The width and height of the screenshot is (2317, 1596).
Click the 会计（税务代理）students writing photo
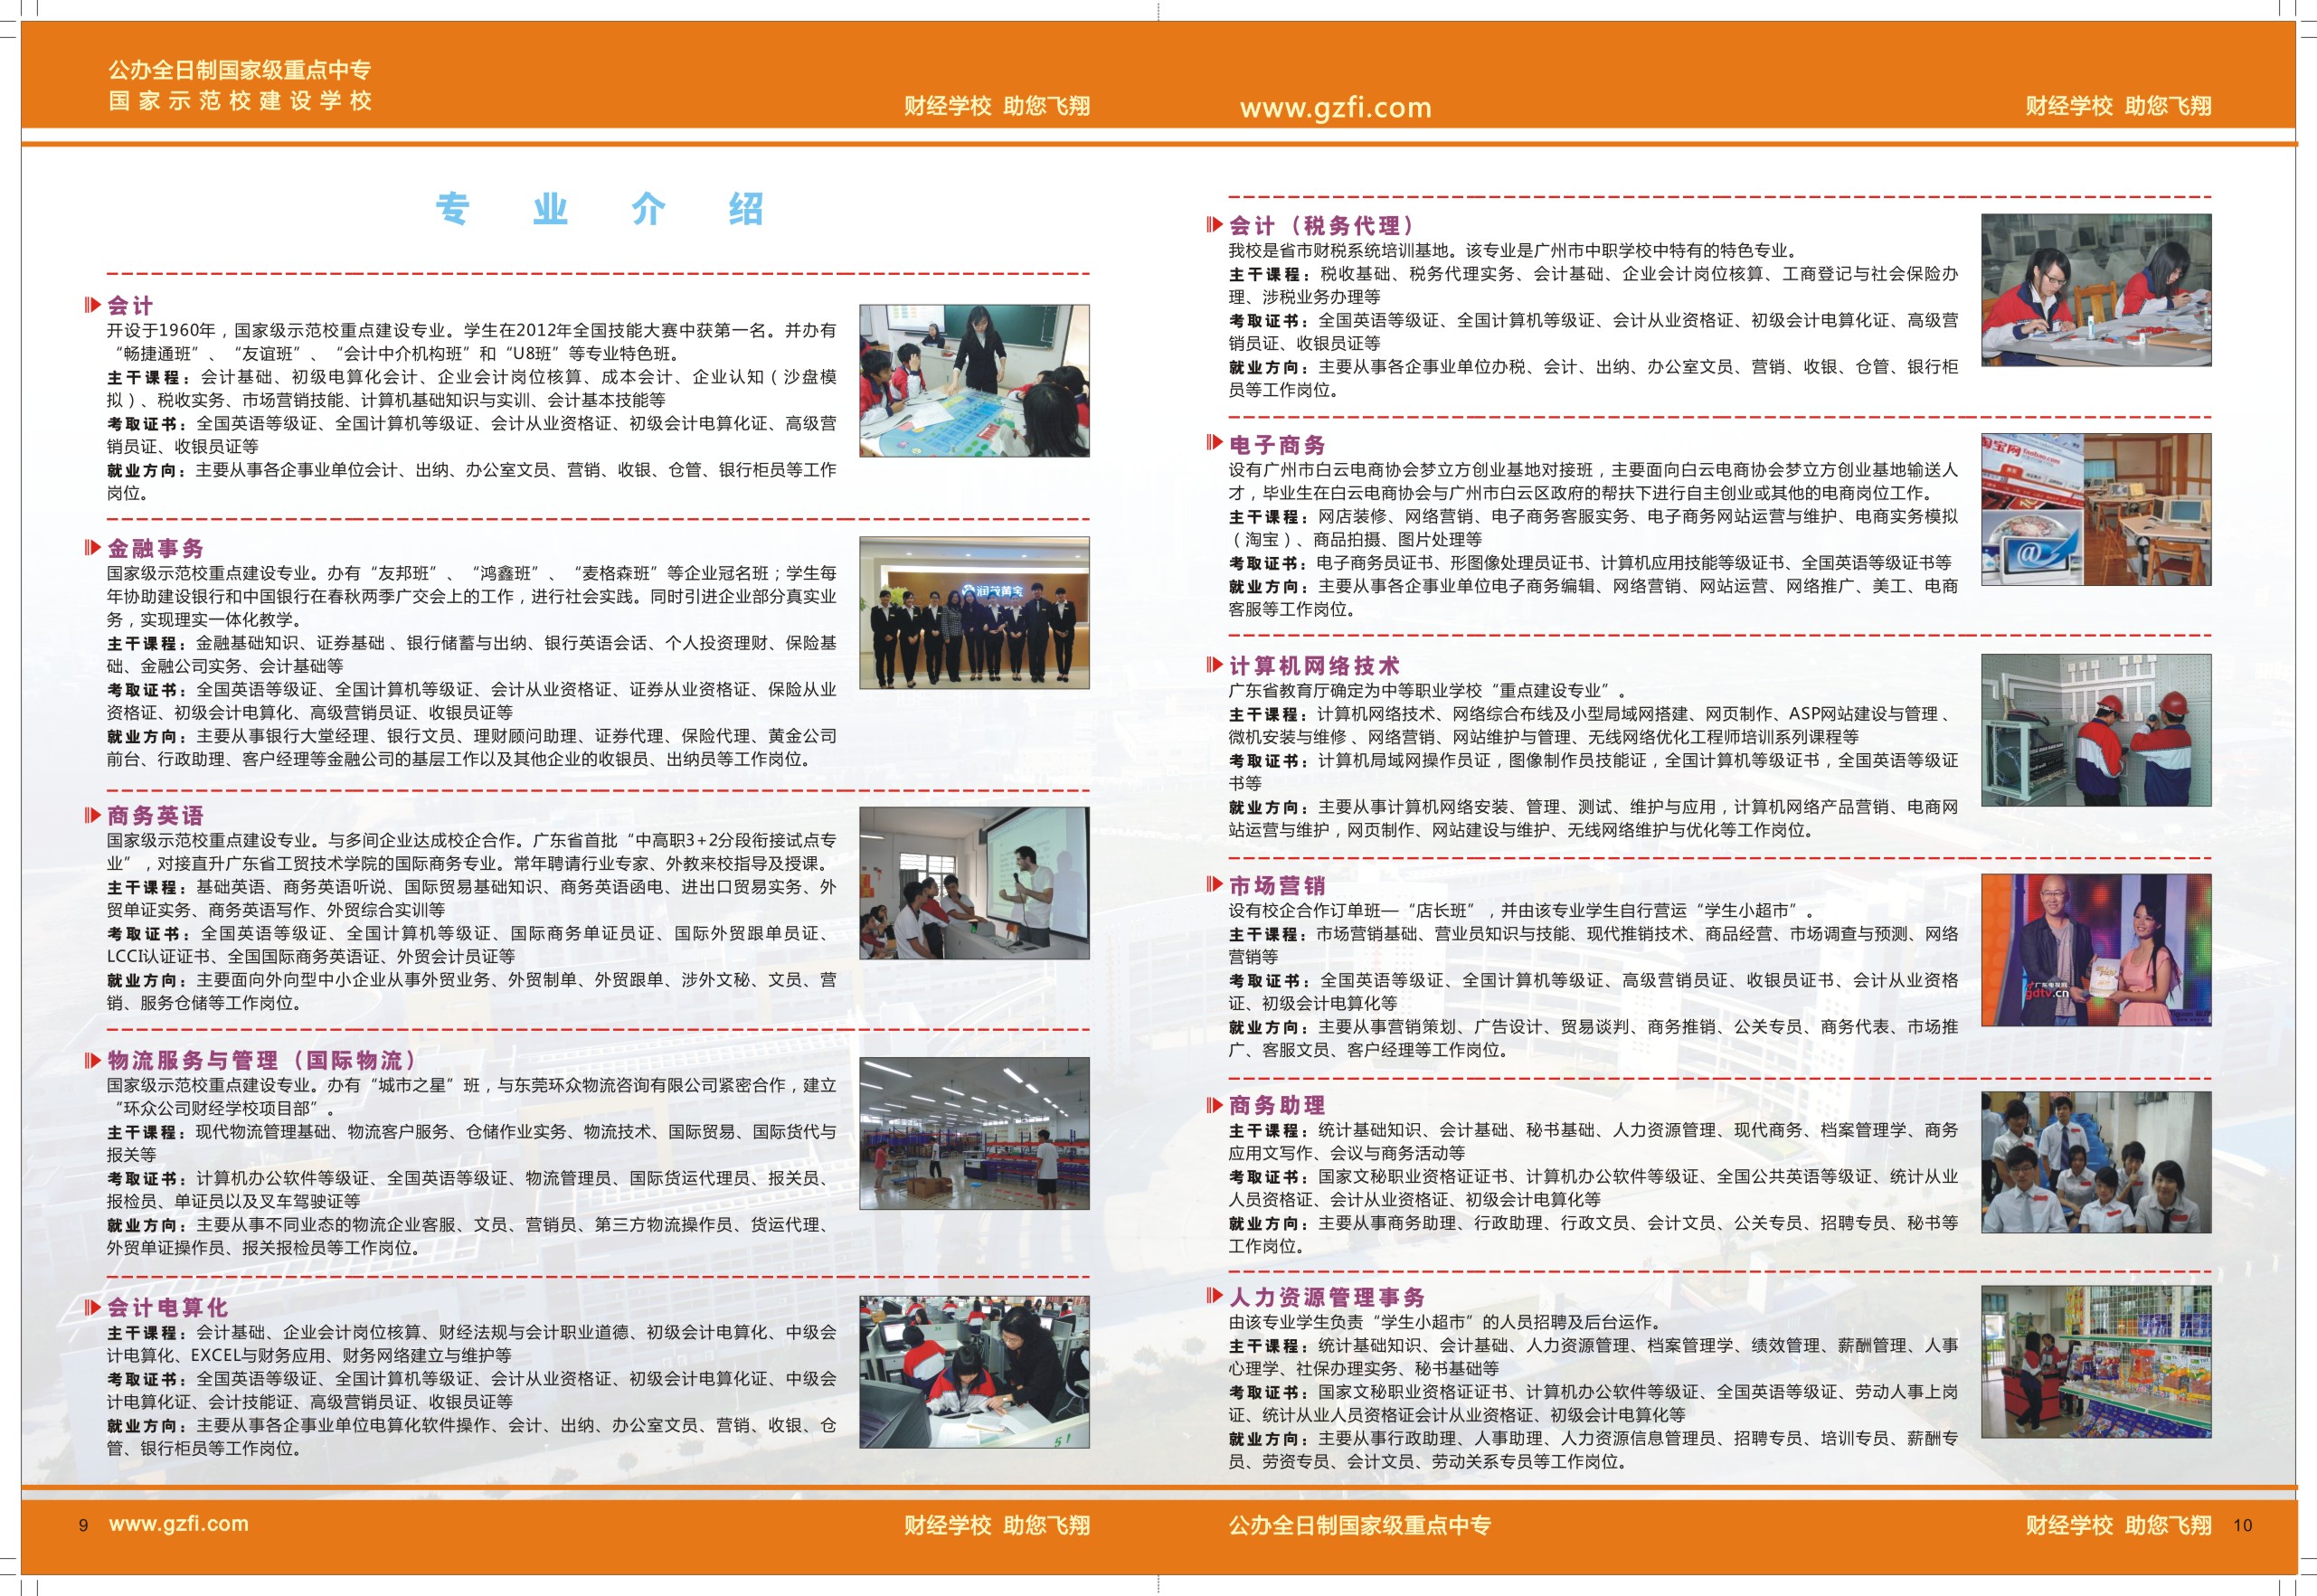coord(2096,290)
